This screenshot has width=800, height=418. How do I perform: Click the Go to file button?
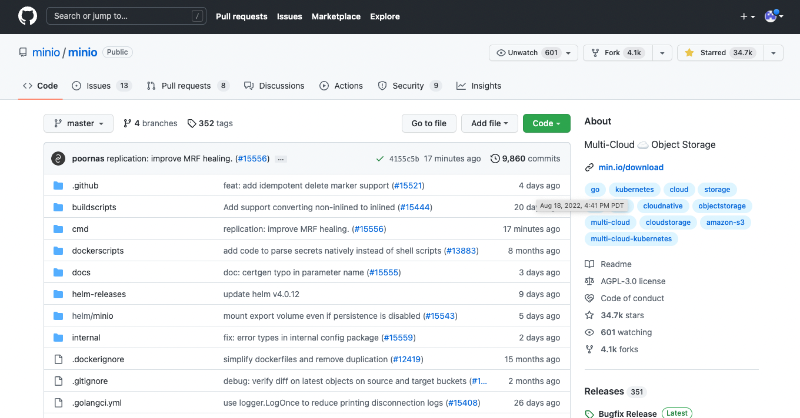pos(429,124)
